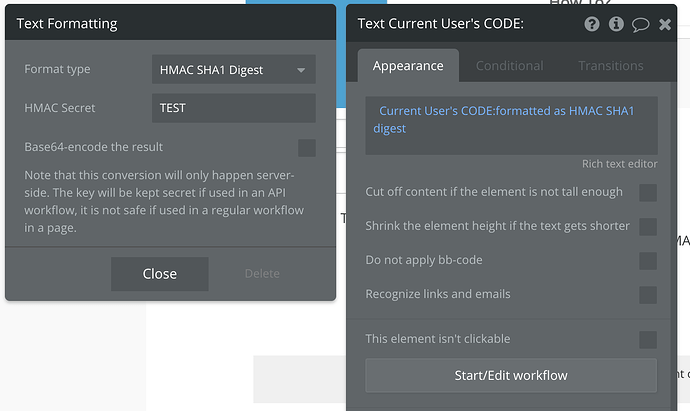Click the HMAC Secret input field

pyautogui.click(x=233, y=108)
